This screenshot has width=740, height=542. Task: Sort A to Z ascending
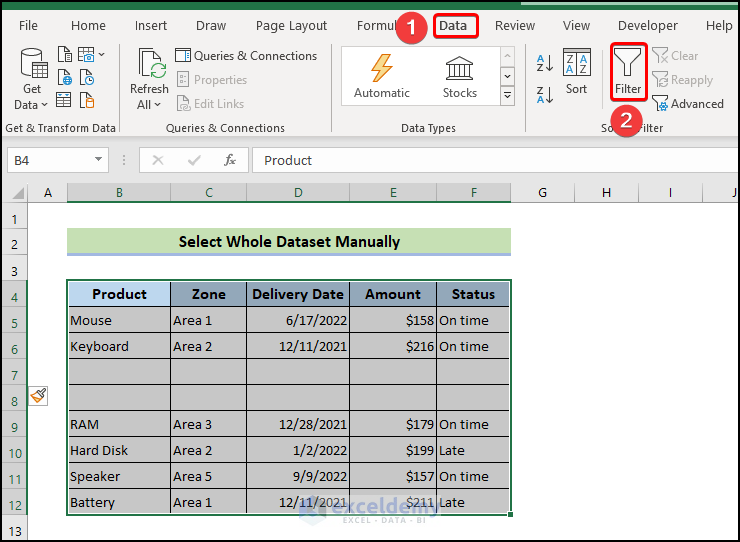(545, 64)
